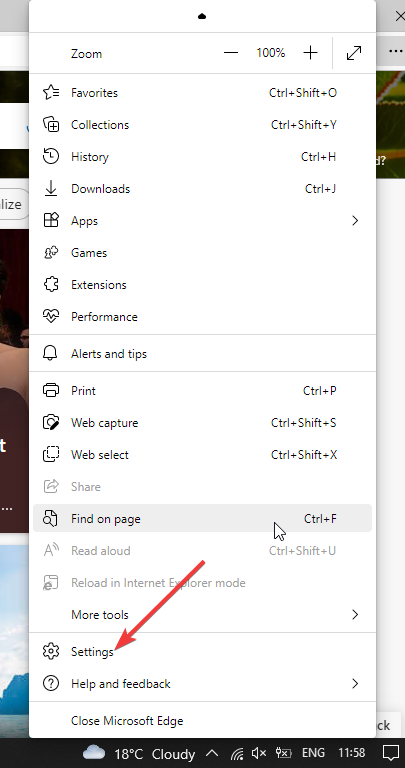The image size is (405, 768).
Task: Increase zoom with the plus button
Action: [x=310, y=53]
